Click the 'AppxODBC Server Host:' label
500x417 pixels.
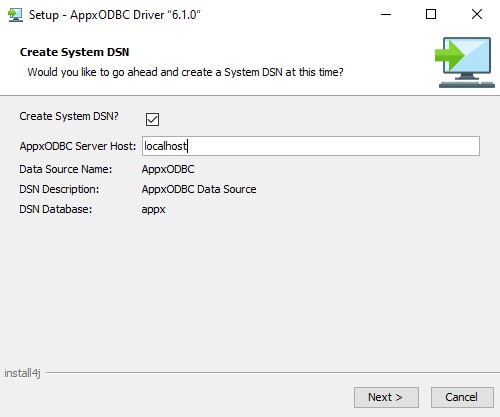pos(78,146)
